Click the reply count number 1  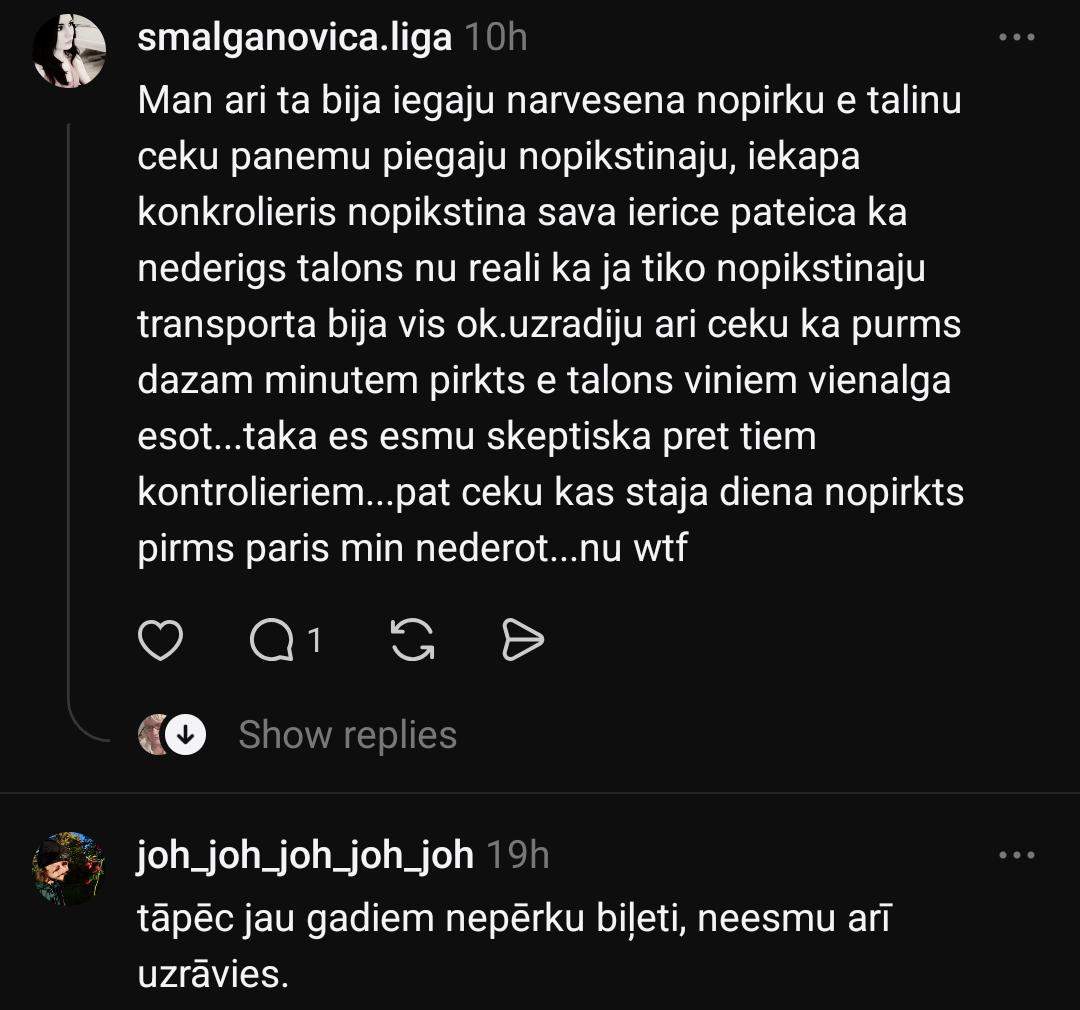click(x=314, y=640)
